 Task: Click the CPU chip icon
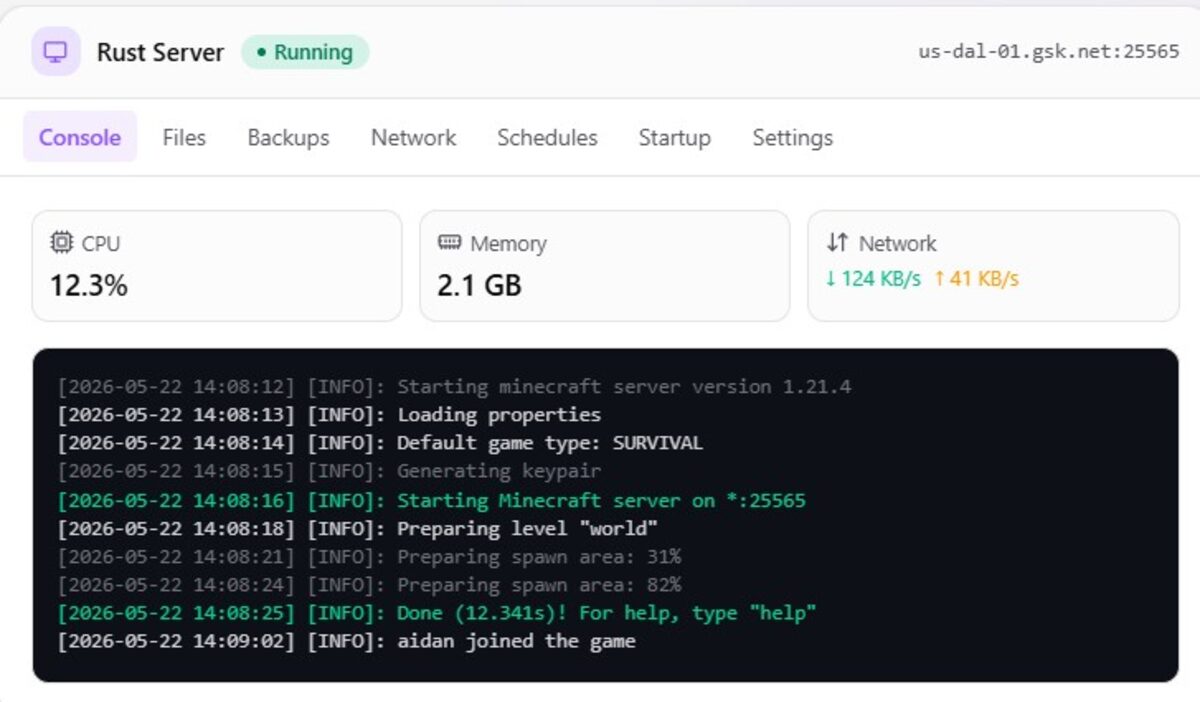click(x=61, y=242)
